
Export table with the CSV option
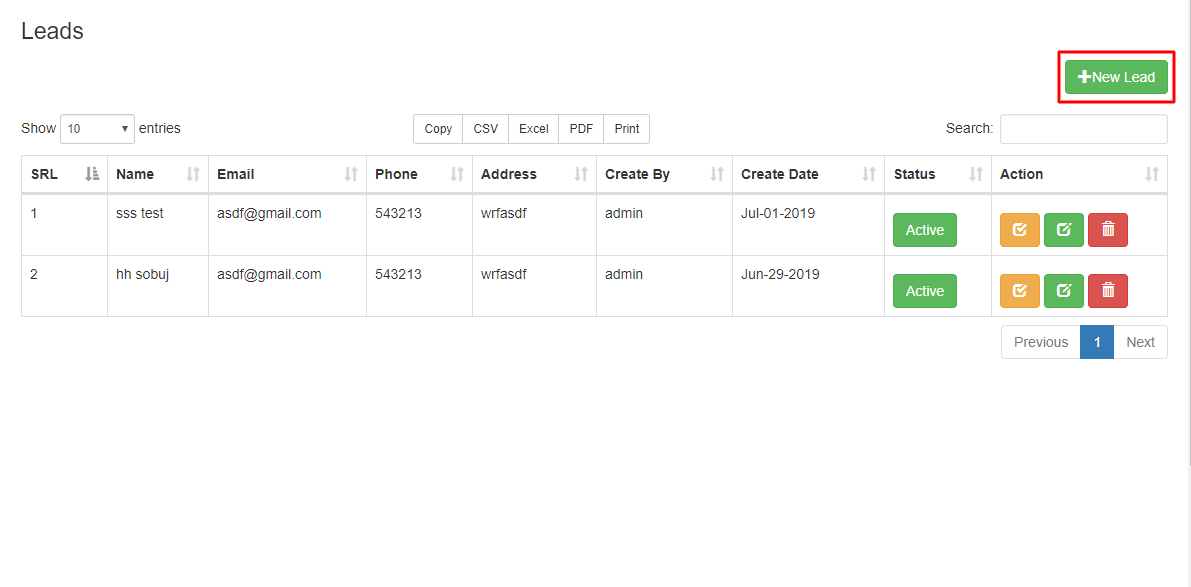click(x=485, y=128)
